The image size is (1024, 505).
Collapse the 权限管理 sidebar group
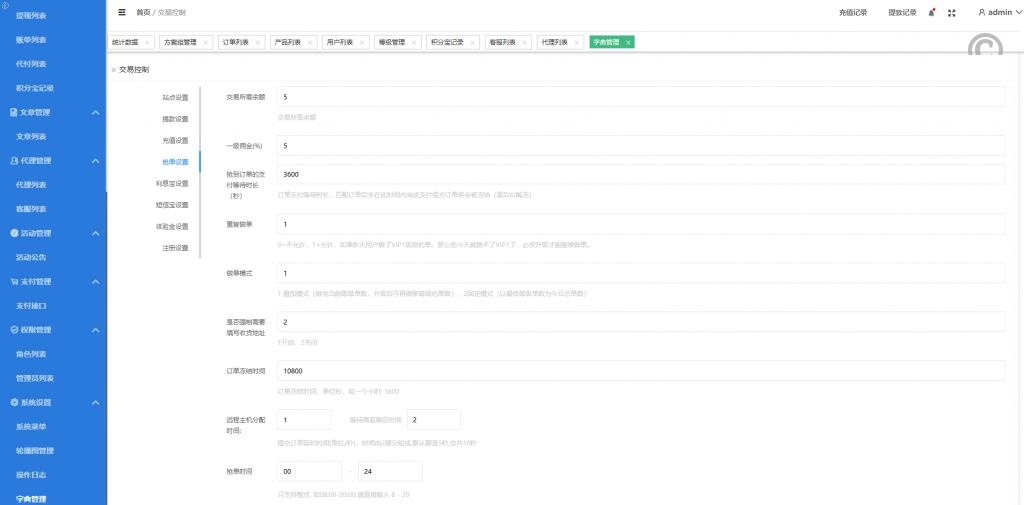(95, 330)
